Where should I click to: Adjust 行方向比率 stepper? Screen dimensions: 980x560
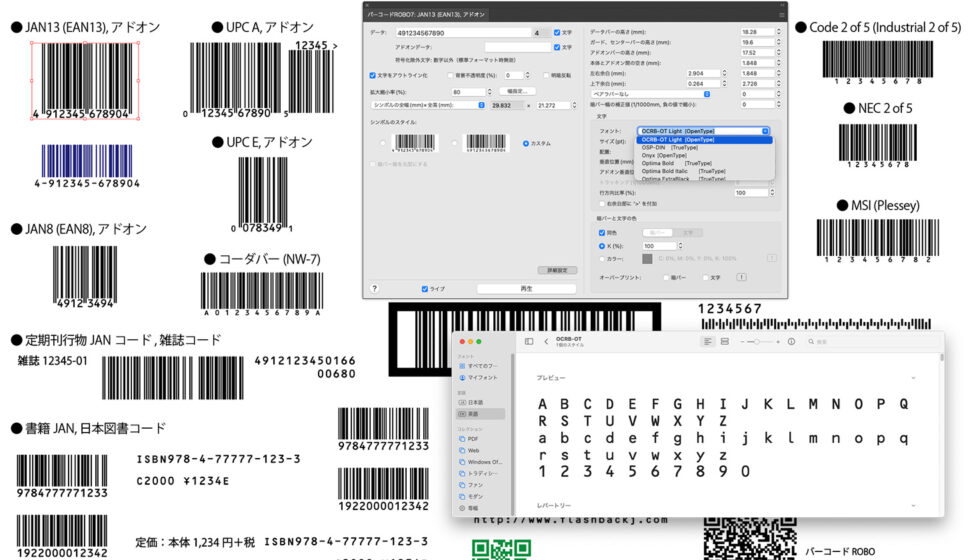point(772,192)
